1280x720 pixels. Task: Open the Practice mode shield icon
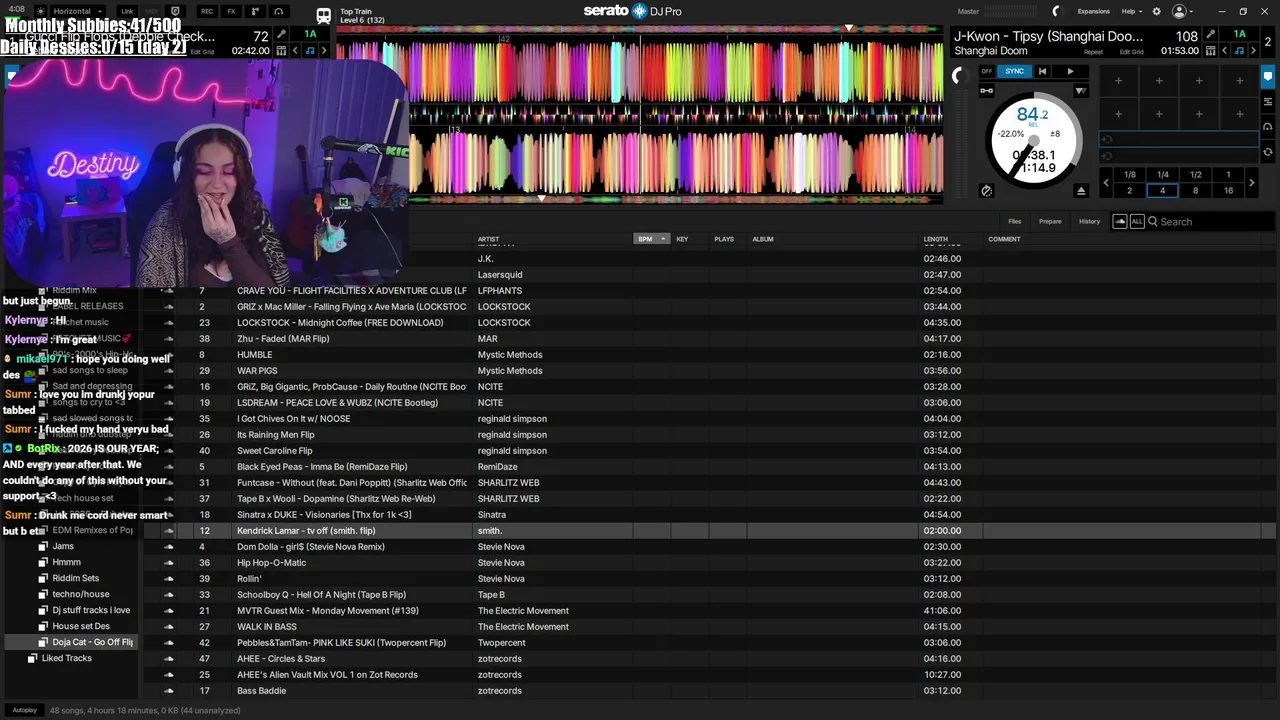(175, 11)
